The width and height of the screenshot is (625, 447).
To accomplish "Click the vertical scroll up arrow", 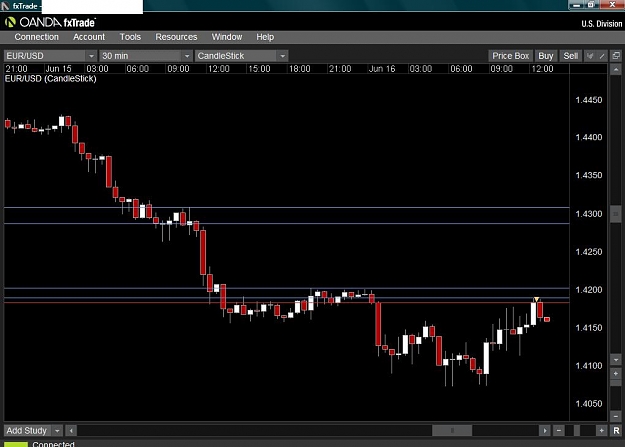I will point(616,69).
